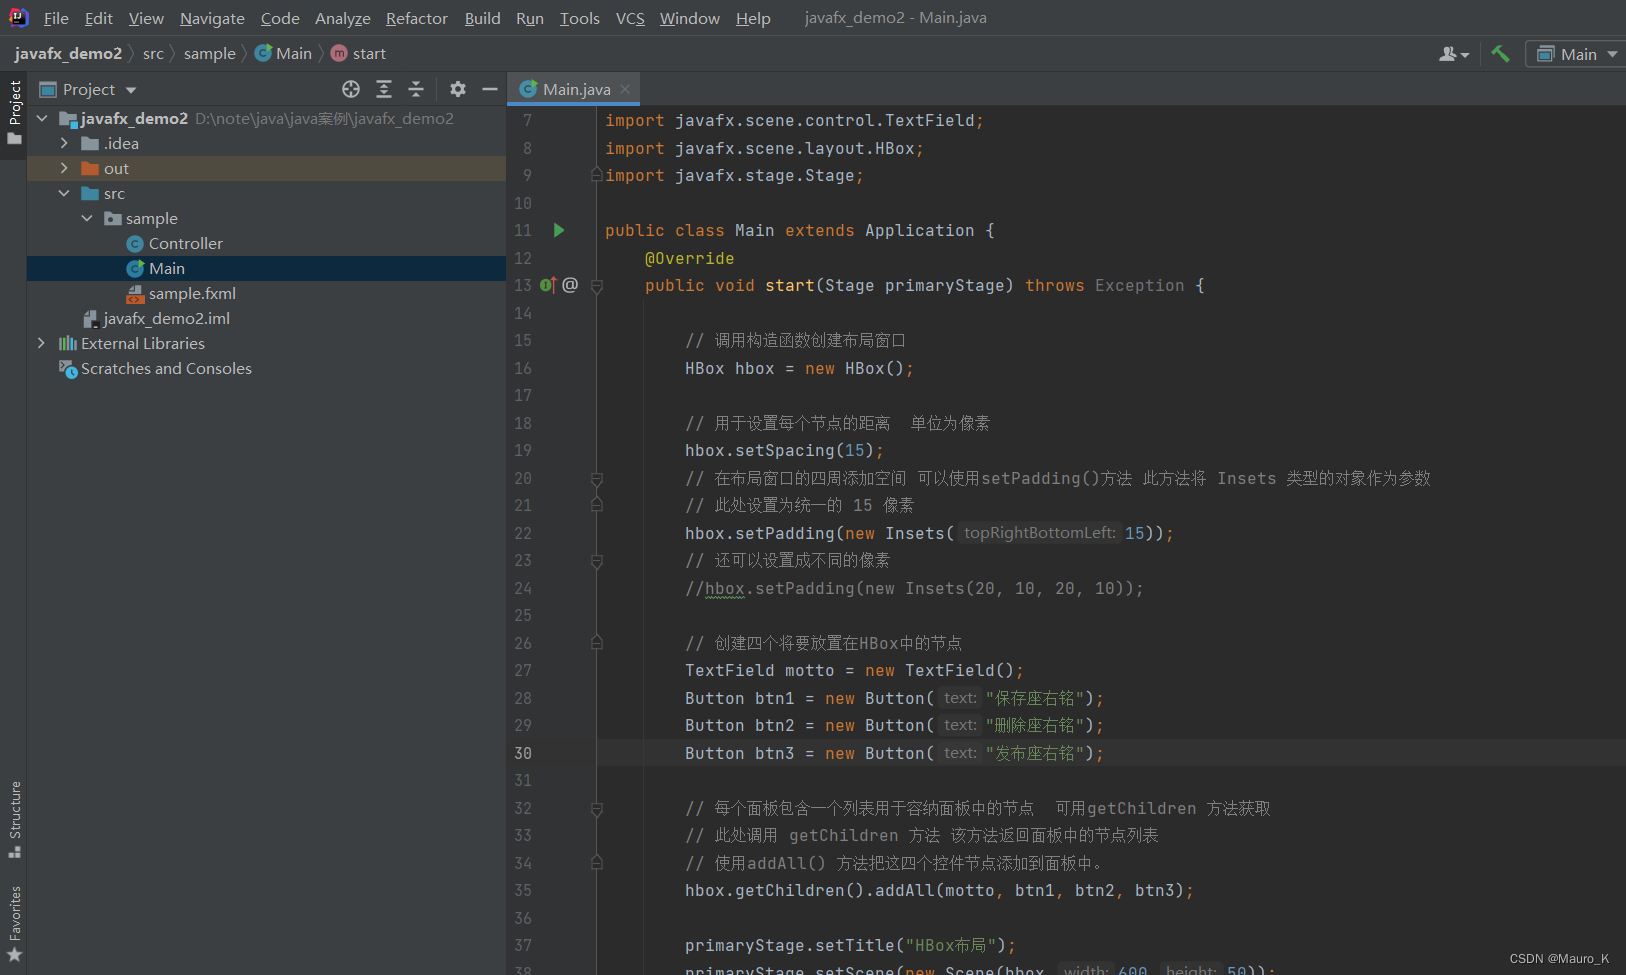
Task: Open the Build menu
Action: [483, 18]
